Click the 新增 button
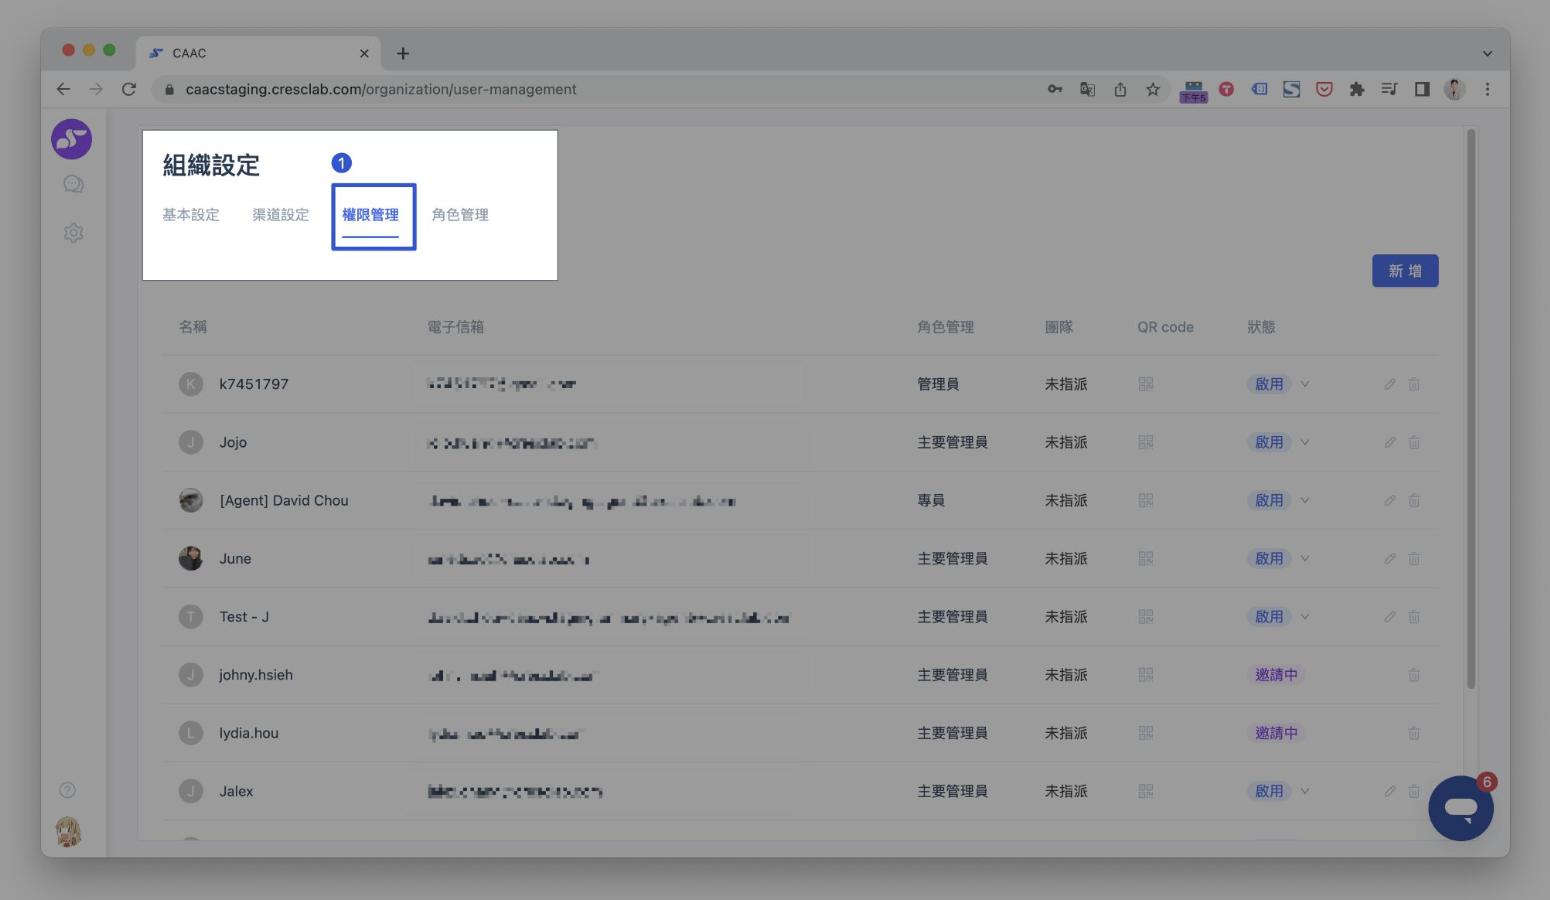Screen dimensions: 1550x900 1405,271
